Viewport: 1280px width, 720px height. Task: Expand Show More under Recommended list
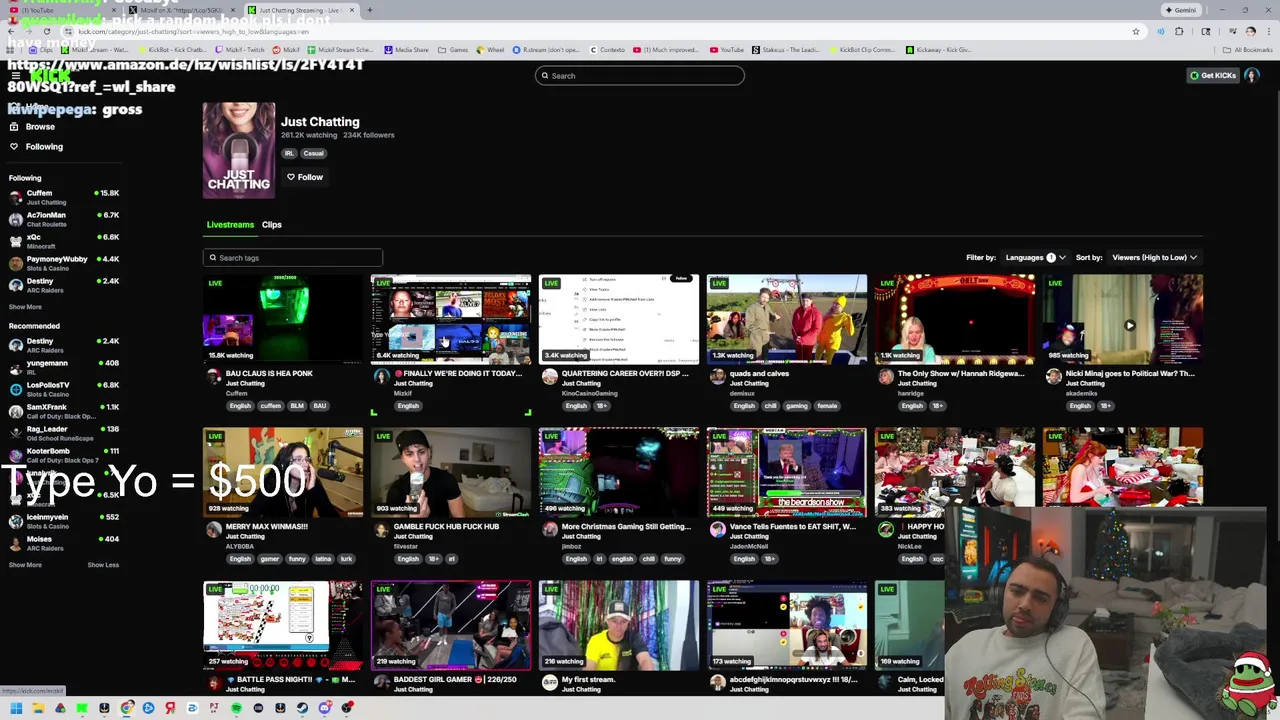click(x=25, y=565)
